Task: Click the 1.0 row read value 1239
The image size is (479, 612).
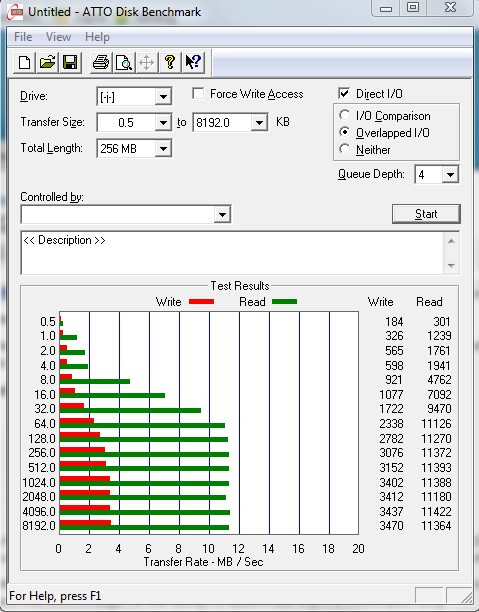Action: tap(439, 336)
